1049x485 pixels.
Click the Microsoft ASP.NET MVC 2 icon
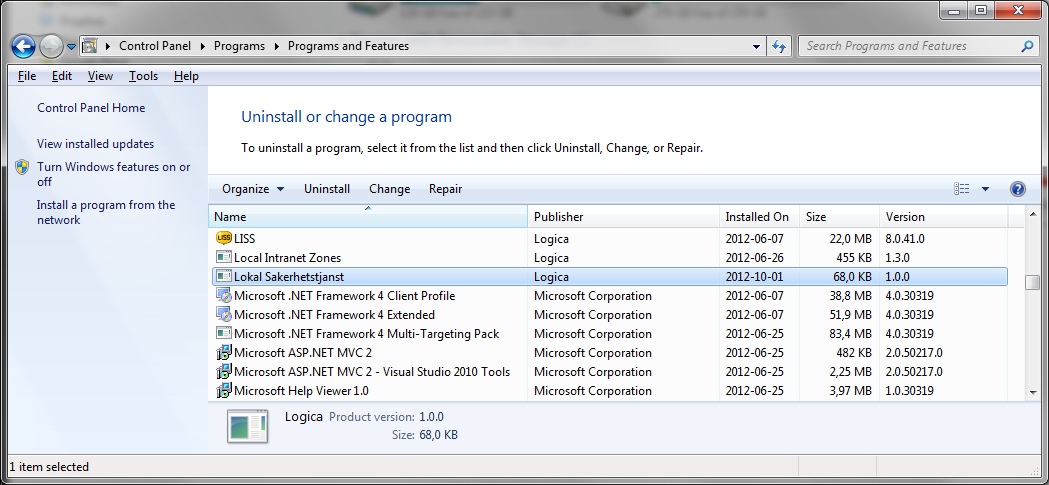pyautogui.click(x=224, y=353)
